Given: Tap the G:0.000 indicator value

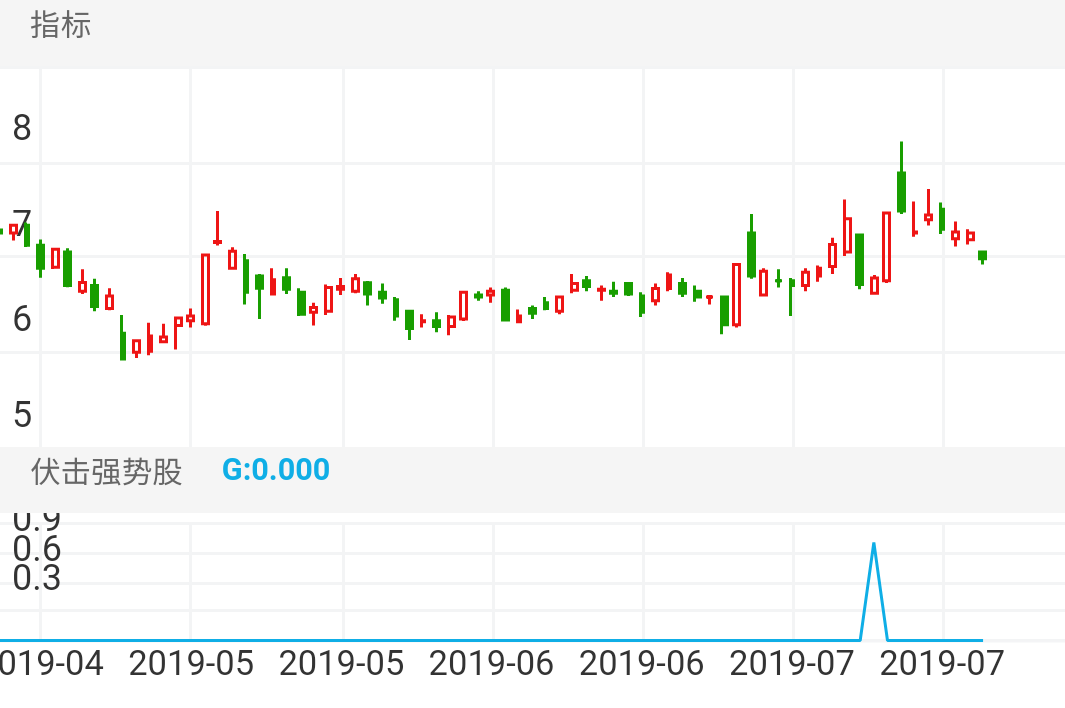Looking at the screenshot, I should (x=276, y=470).
